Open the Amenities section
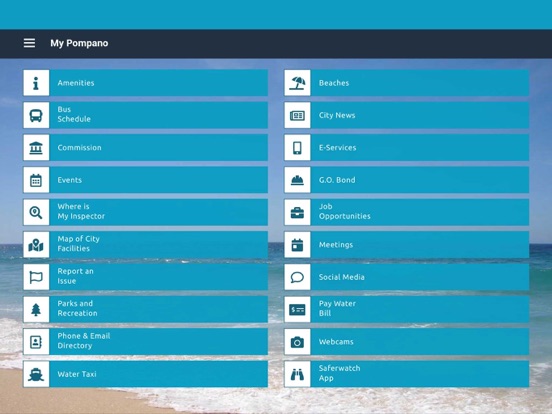This screenshot has height=414, width=552. point(145,83)
